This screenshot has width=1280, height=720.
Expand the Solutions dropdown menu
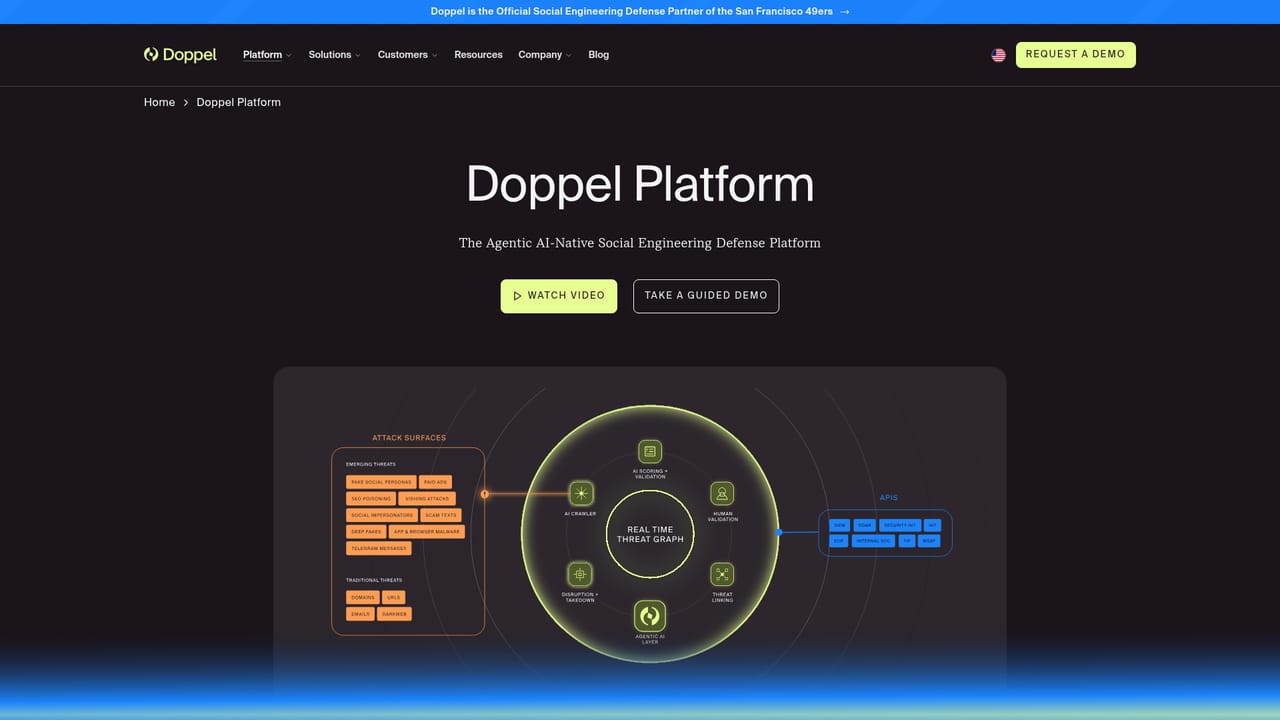click(334, 55)
